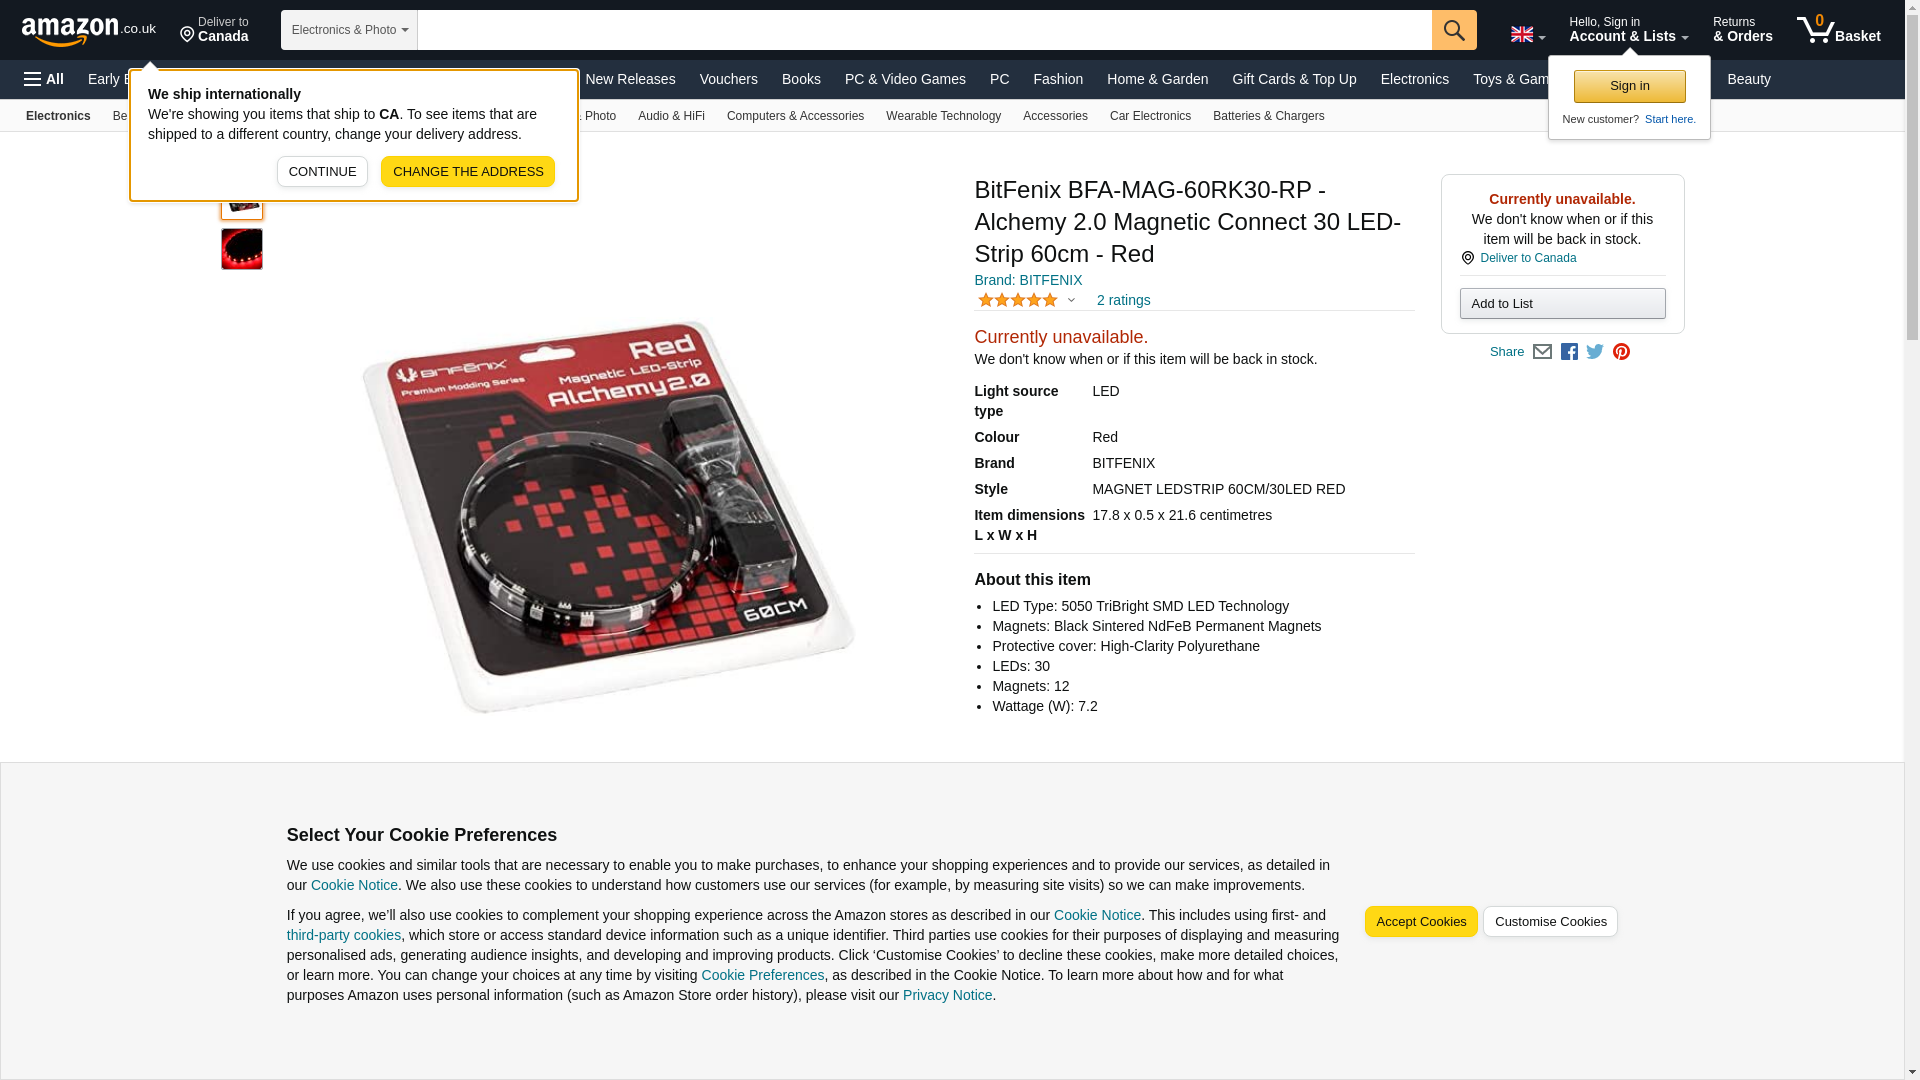The image size is (1920, 1080).
Task: Click Accept Cookies button
Action: click(1421, 922)
